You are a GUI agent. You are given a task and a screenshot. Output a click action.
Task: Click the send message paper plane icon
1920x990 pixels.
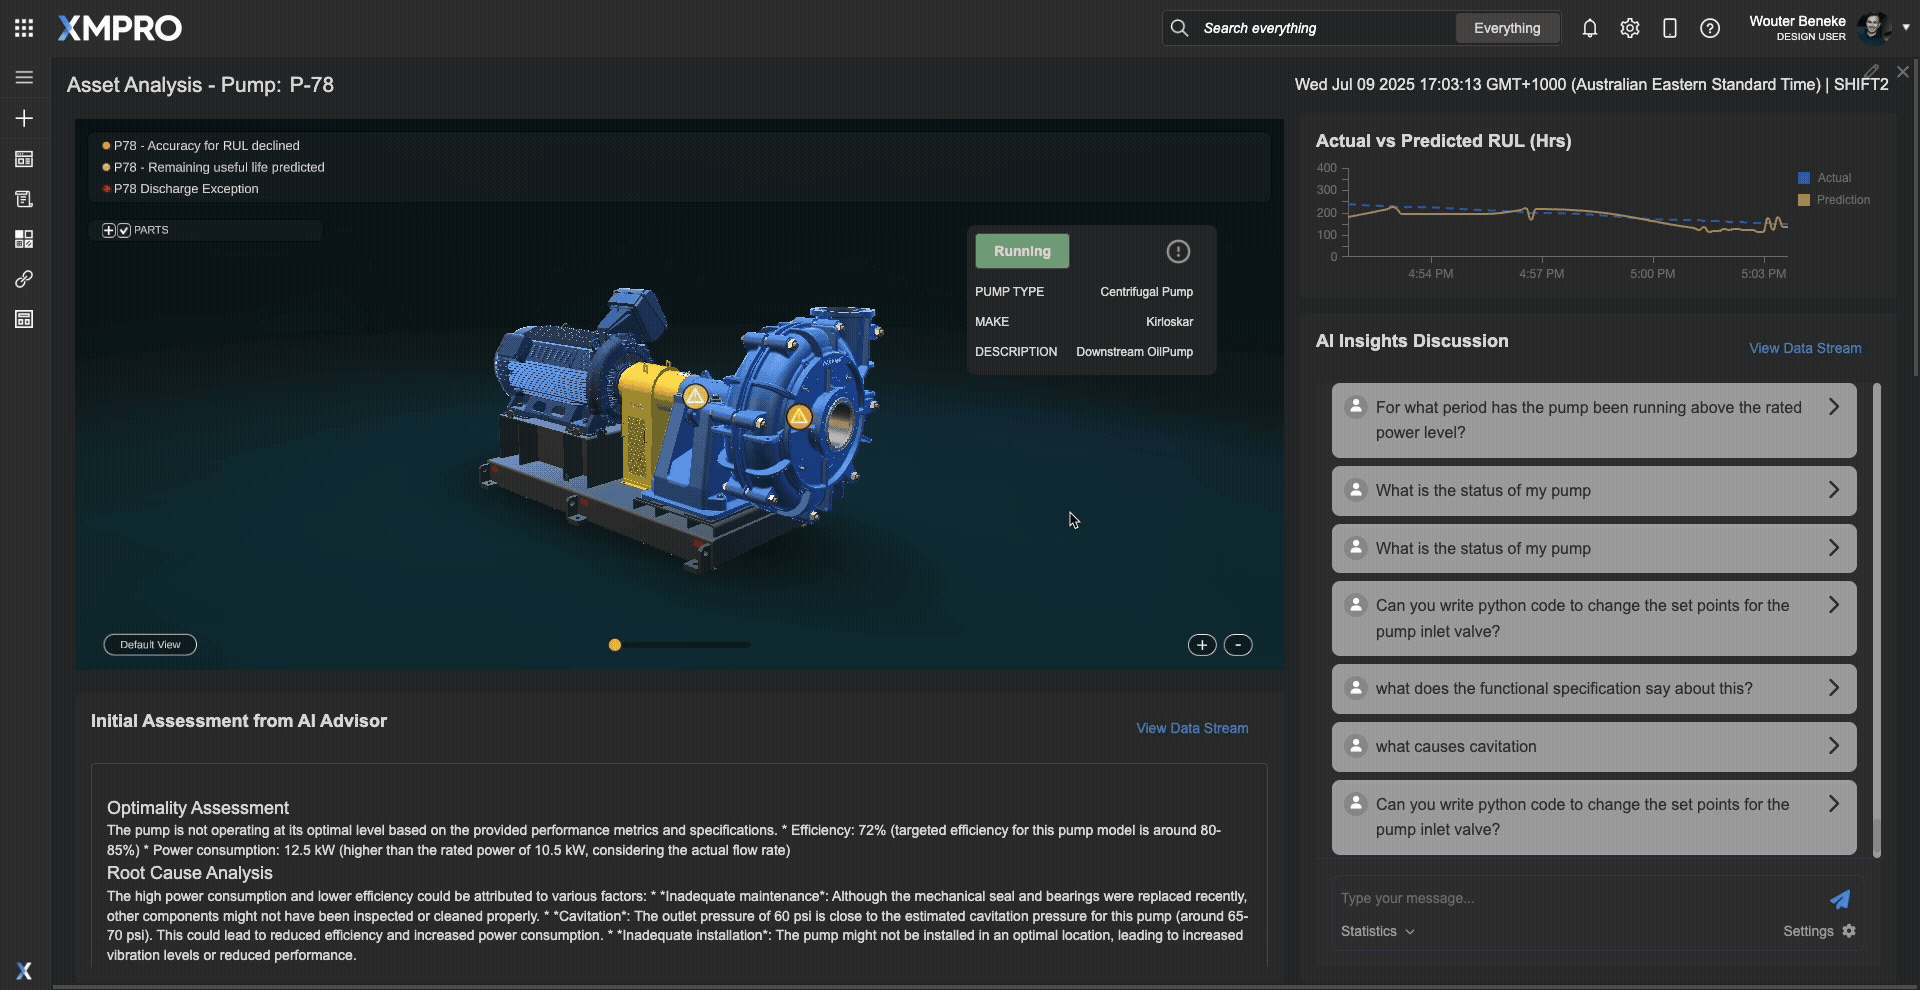(x=1839, y=899)
